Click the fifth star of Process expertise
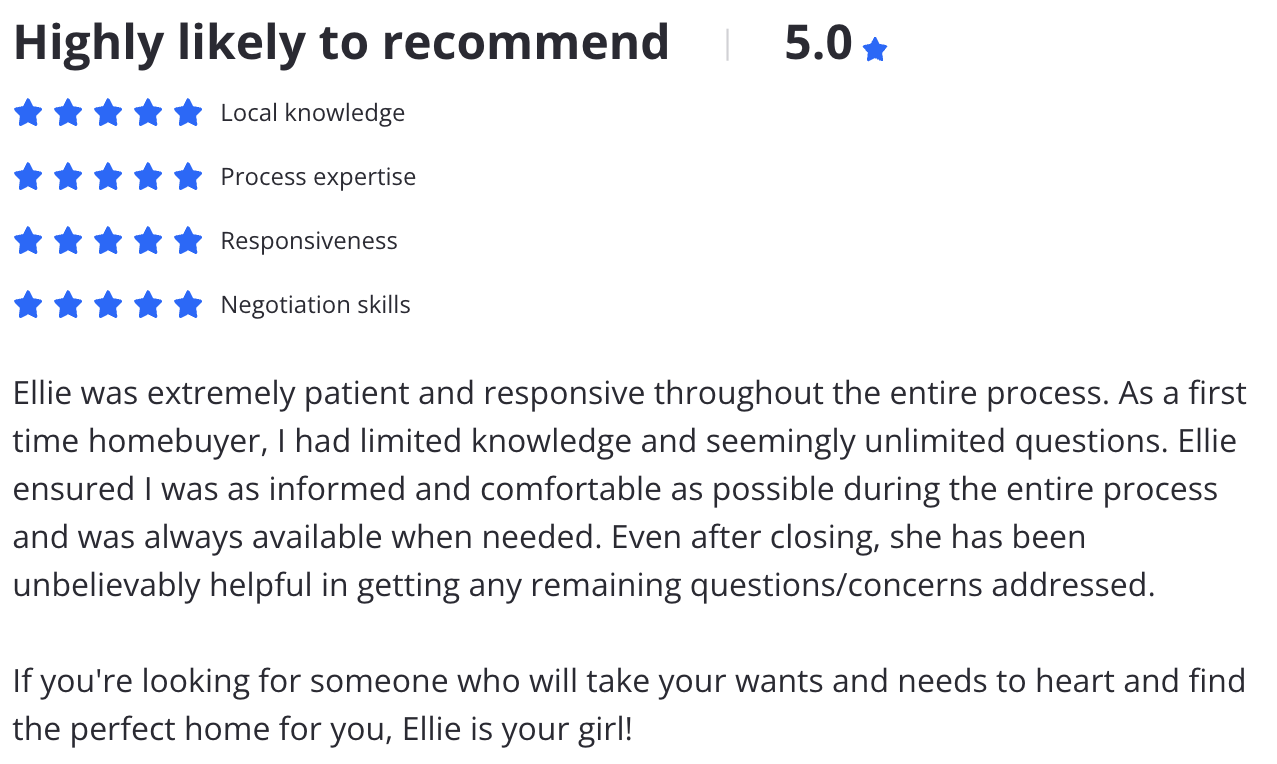Viewport: 1277px width, 764px height. (188, 177)
